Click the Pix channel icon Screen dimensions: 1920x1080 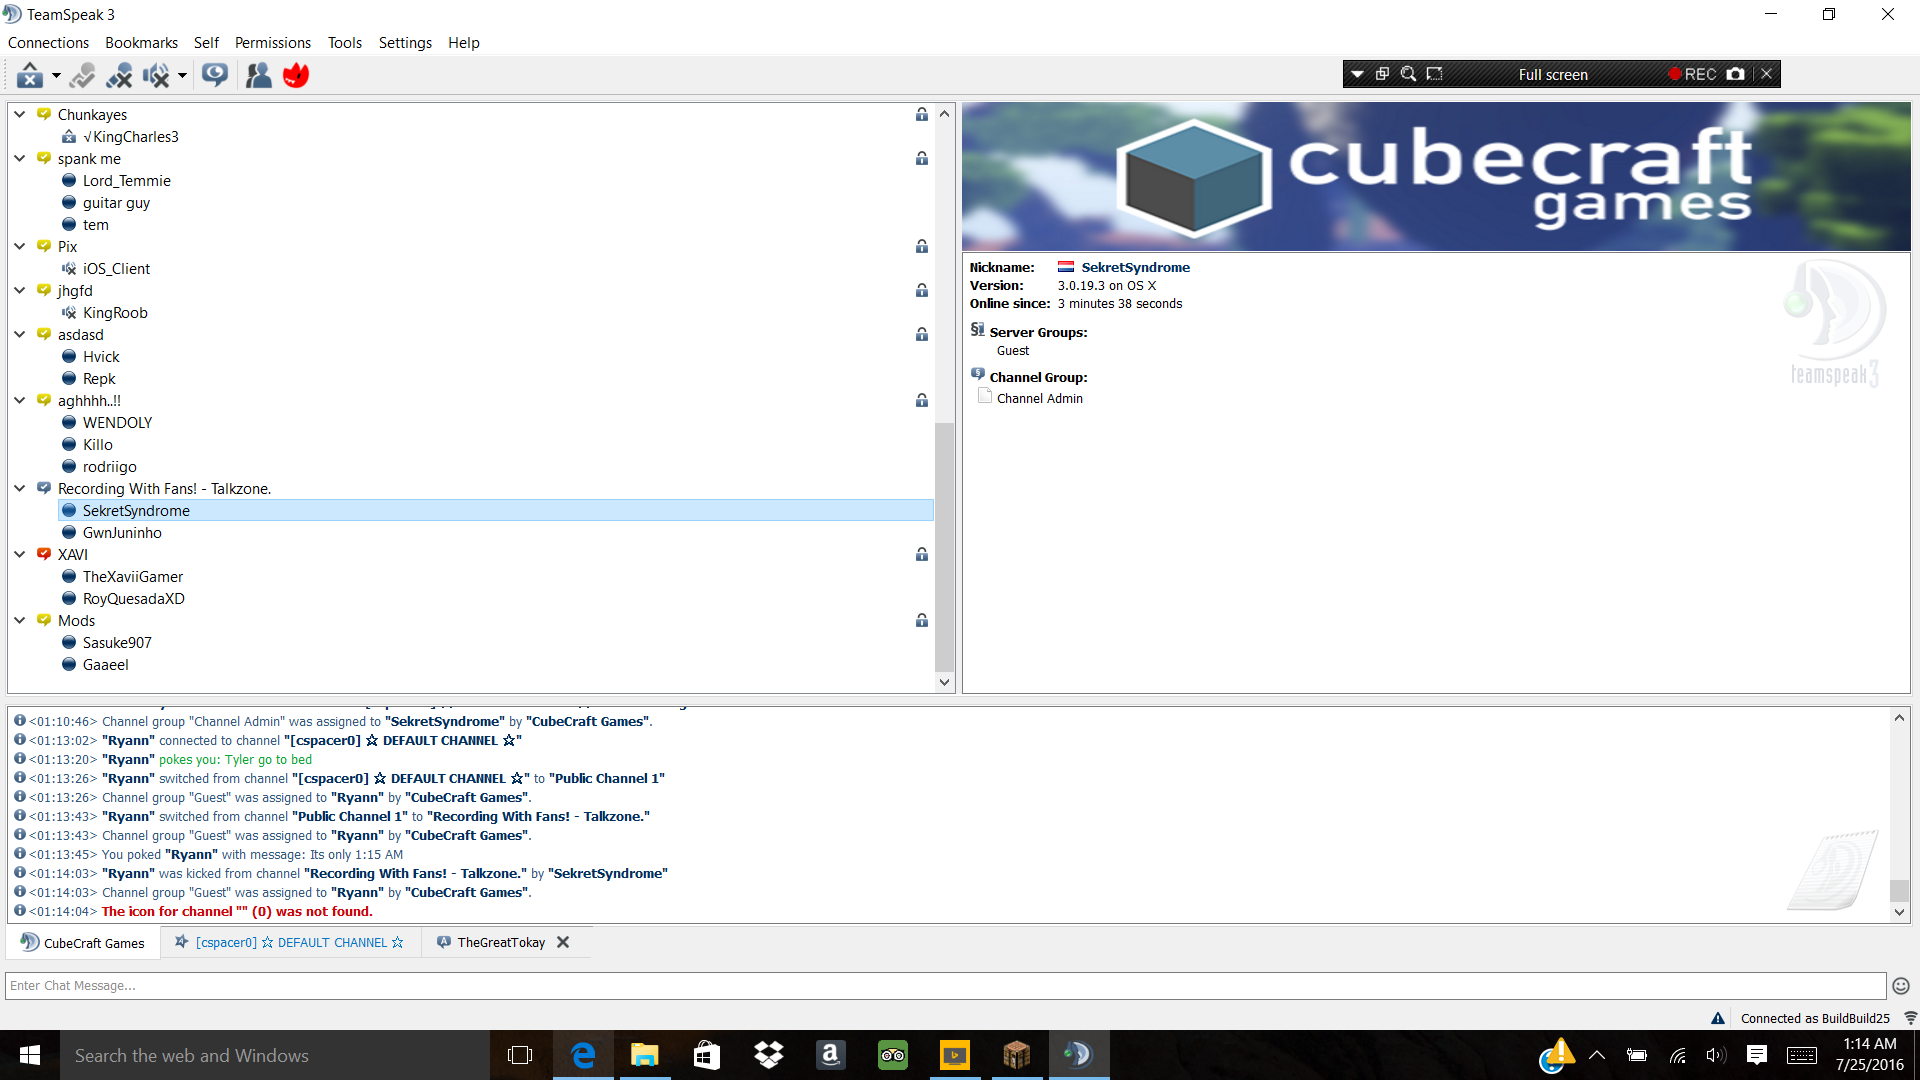point(44,246)
